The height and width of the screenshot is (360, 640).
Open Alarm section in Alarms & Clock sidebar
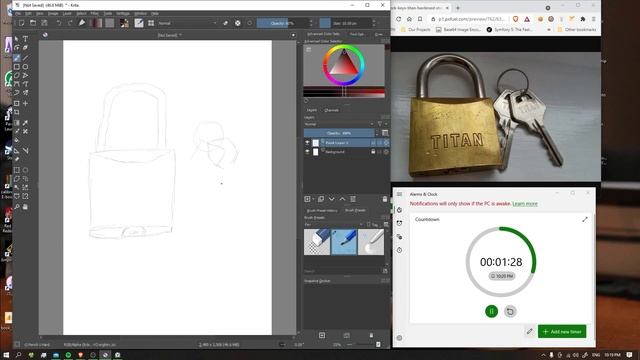[400, 223]
